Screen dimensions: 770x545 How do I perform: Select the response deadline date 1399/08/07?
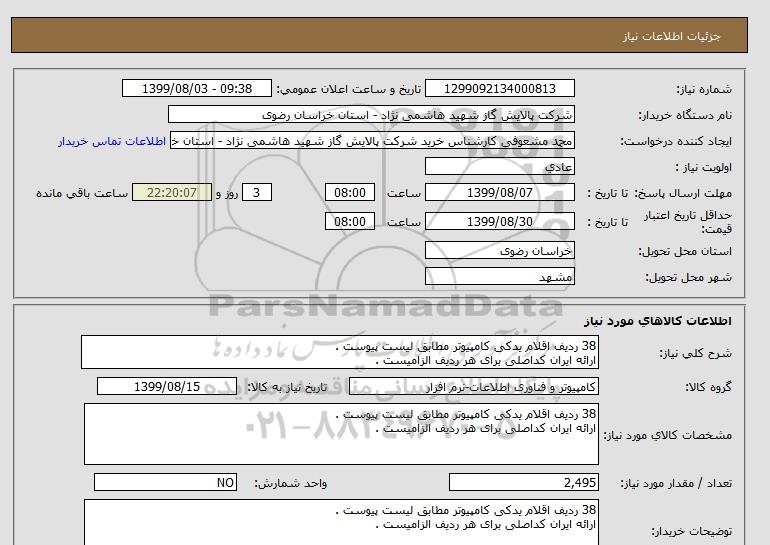click(499, 192)
